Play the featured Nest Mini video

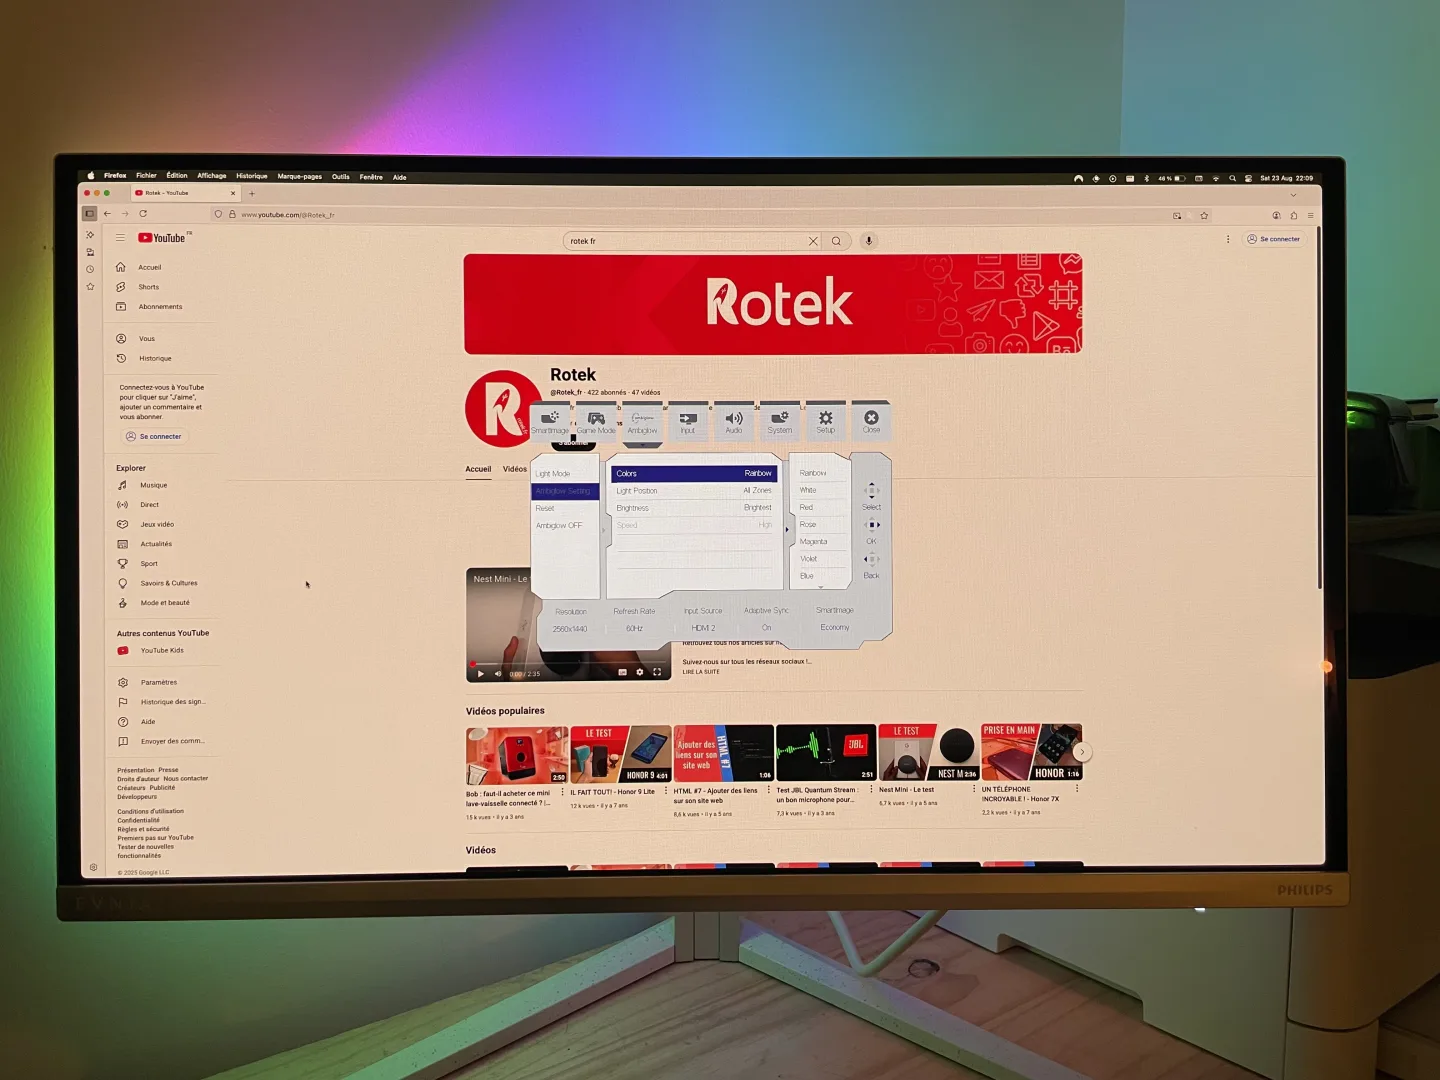[x=481, y=673]
